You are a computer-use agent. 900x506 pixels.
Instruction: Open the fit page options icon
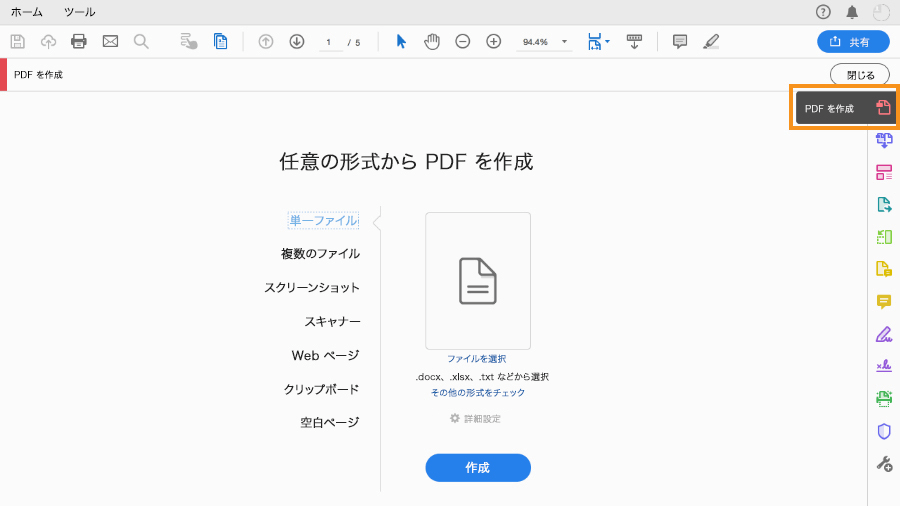click(598, 41)
